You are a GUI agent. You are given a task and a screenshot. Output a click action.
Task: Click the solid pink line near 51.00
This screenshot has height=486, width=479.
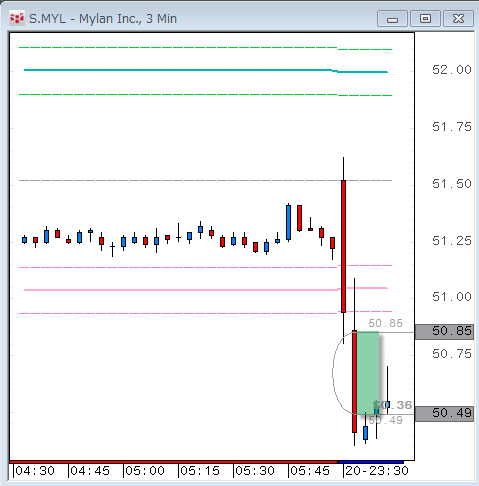(206, 289)
